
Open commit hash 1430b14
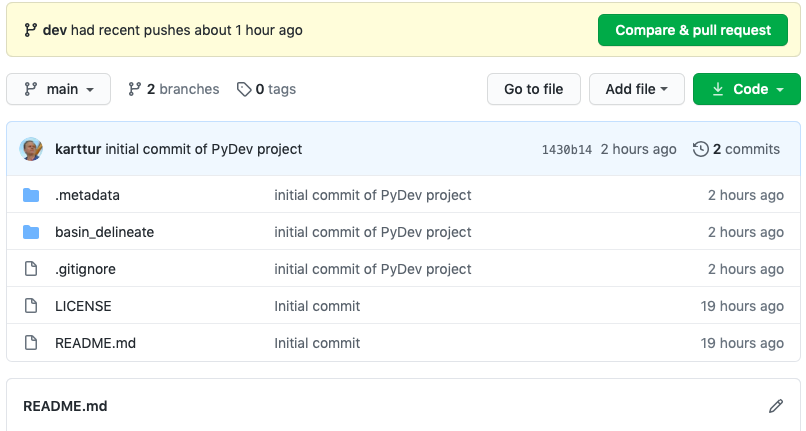coord(566,150)
